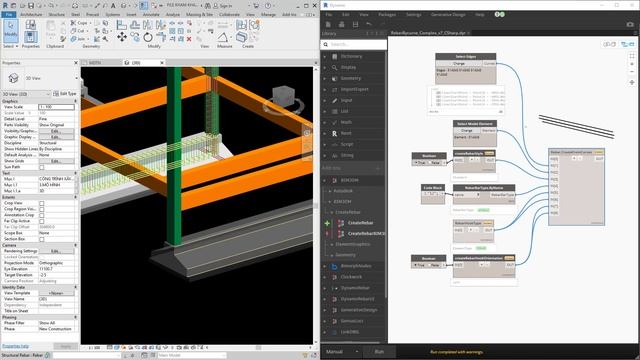640x360 pixels.
Task: Open the Architecture ribbon tab
Action: [31, 14]
